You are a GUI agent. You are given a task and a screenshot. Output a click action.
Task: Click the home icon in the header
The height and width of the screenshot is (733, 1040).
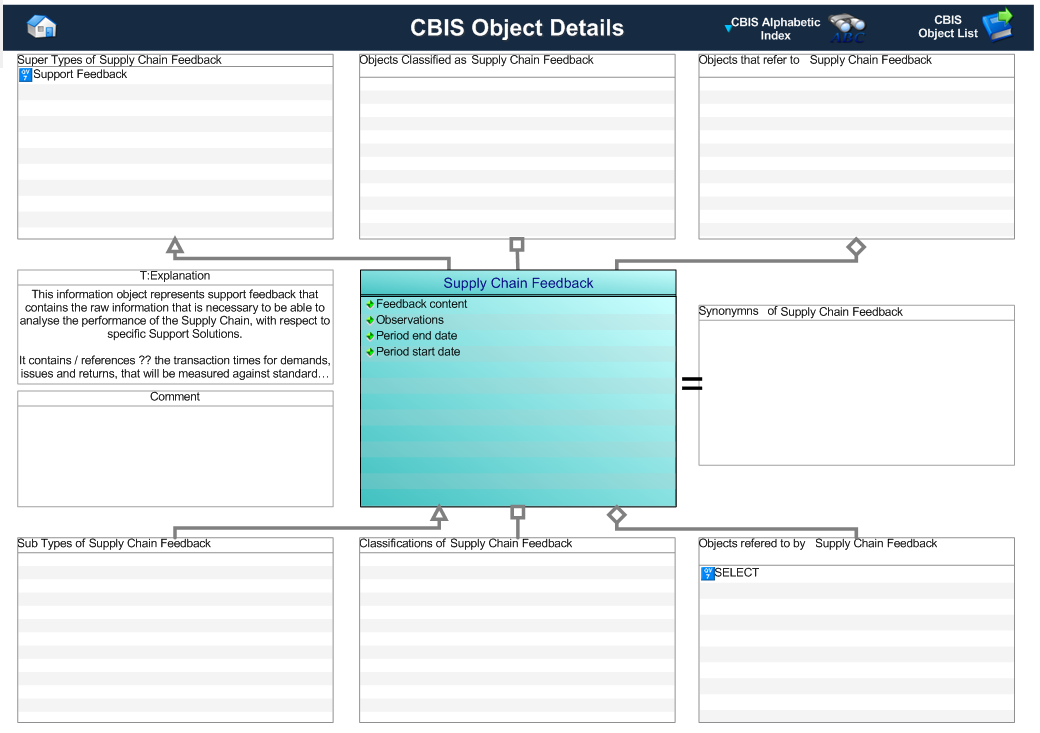(41, 27)
